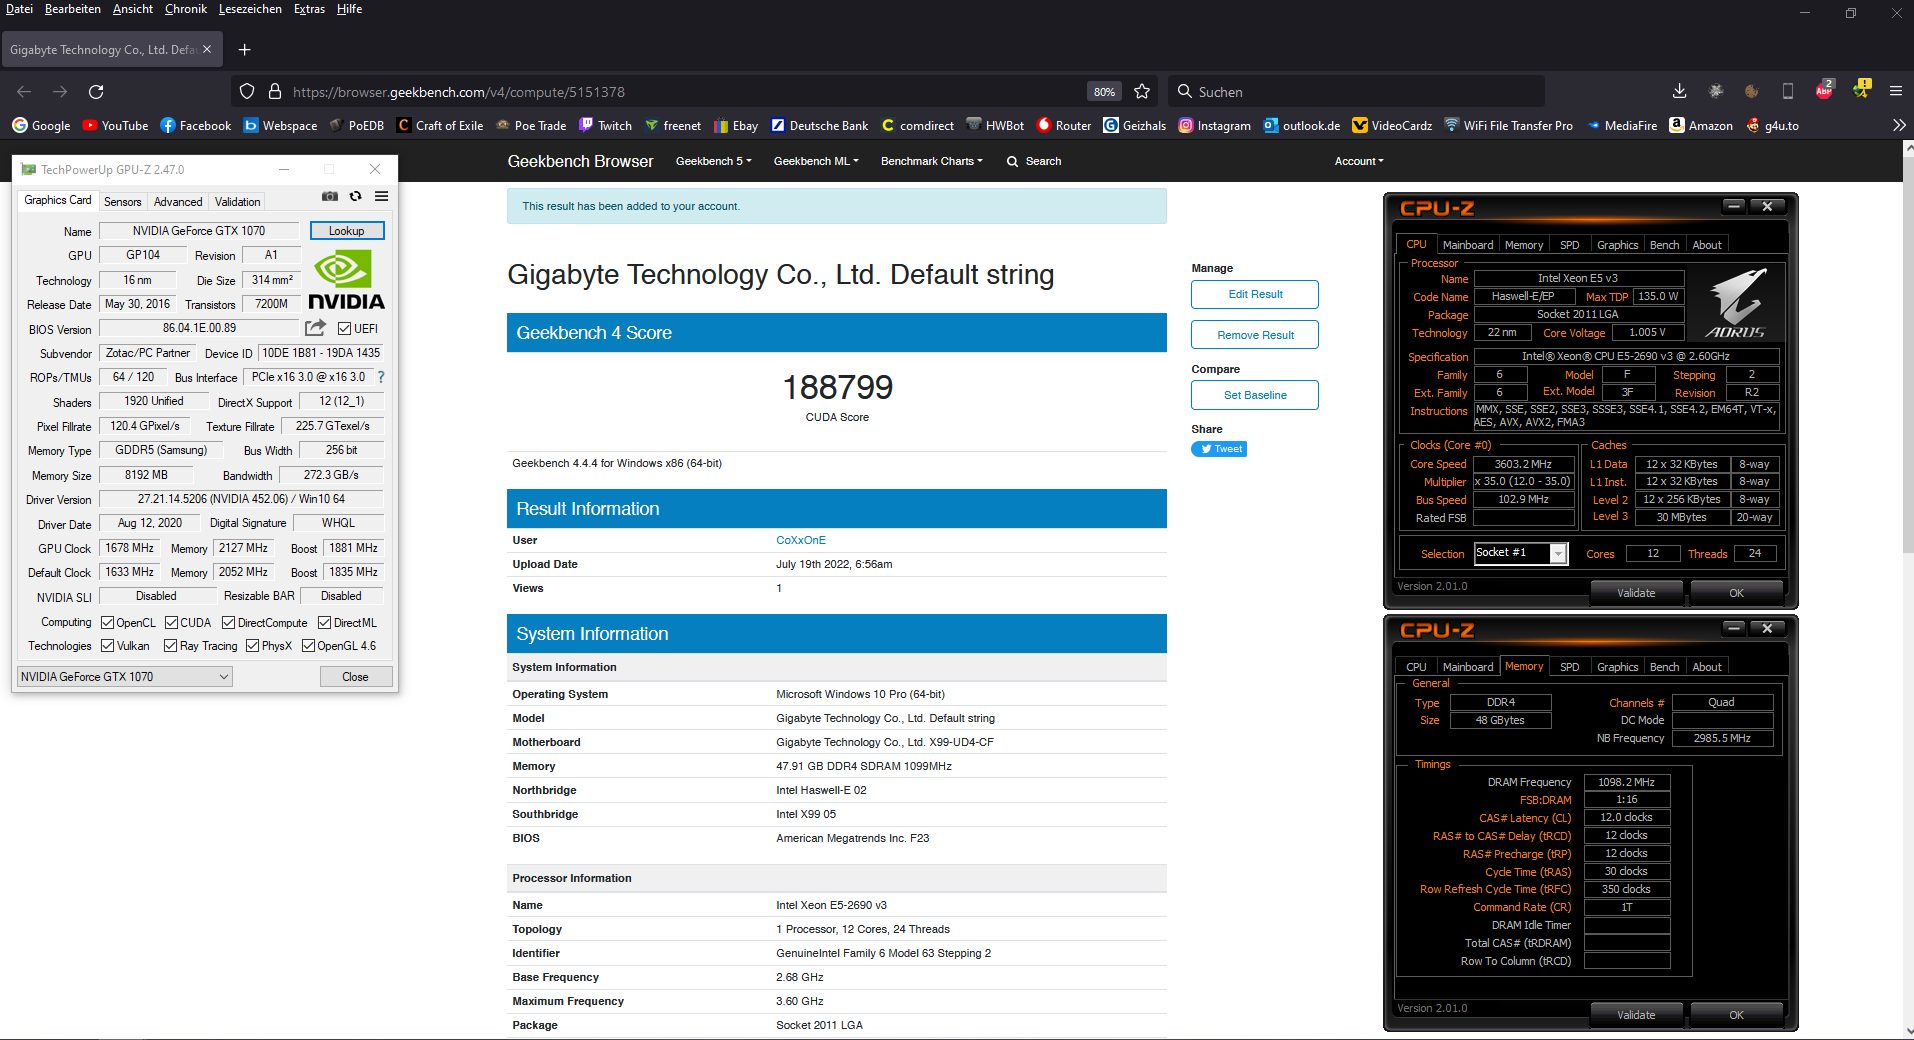Image resolution: width=1914 pixels, height=1040 pixels.
Task: Open the Amazon bookmark
Action: 1701,125
